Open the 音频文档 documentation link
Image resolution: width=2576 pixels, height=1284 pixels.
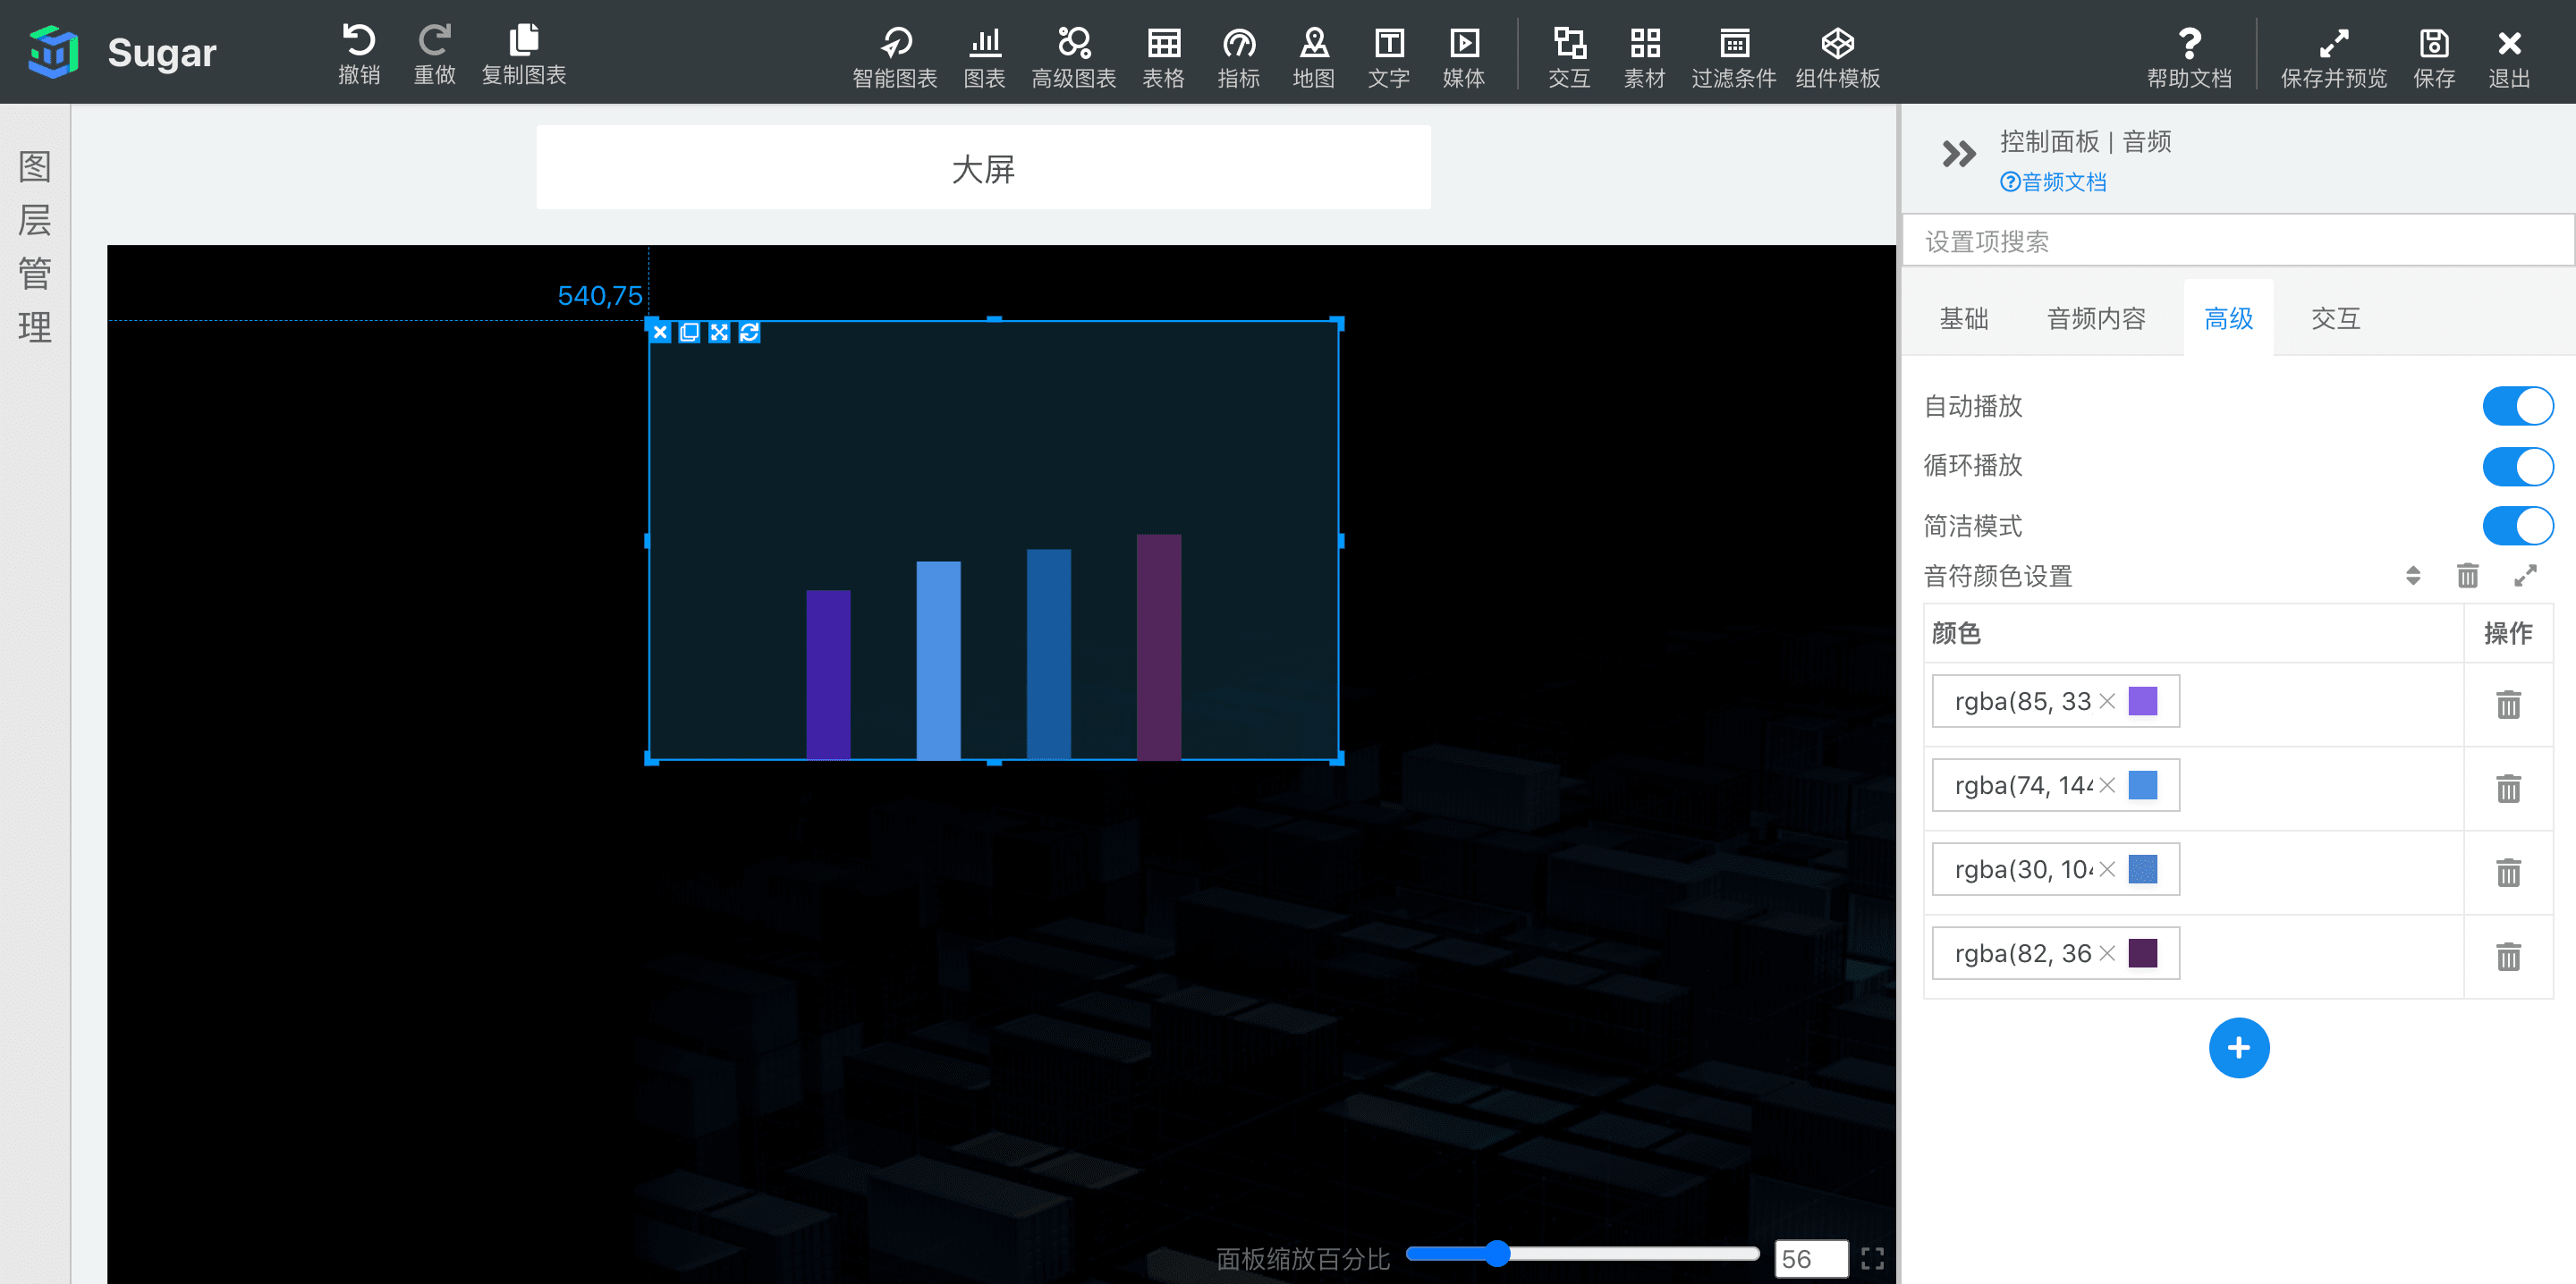point(2053,182)
